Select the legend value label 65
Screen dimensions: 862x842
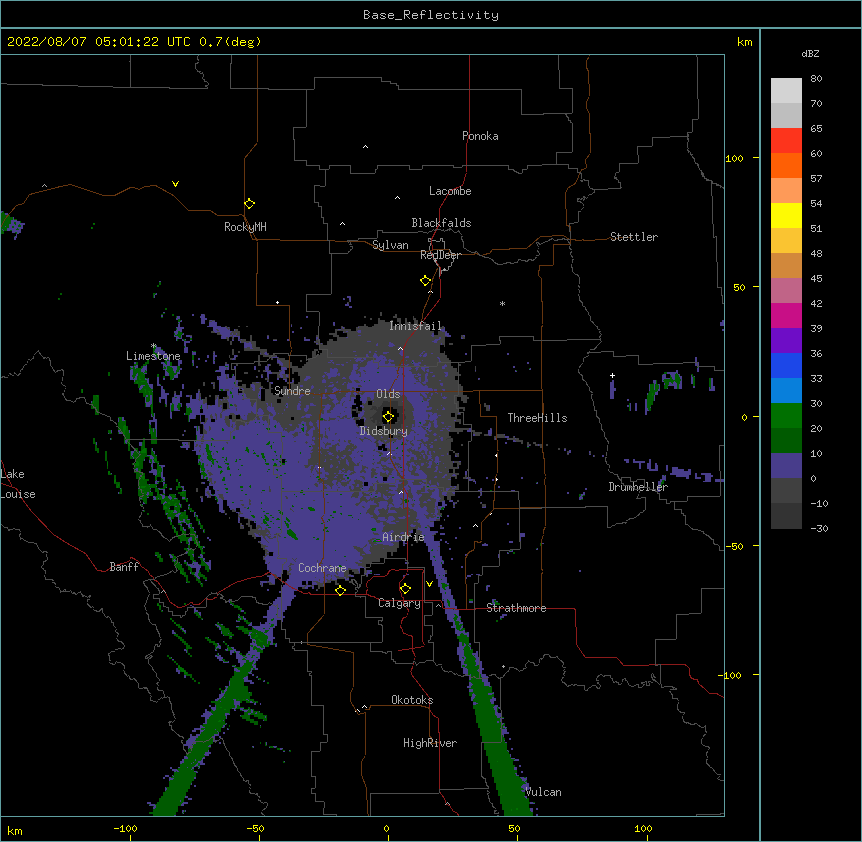816,128
